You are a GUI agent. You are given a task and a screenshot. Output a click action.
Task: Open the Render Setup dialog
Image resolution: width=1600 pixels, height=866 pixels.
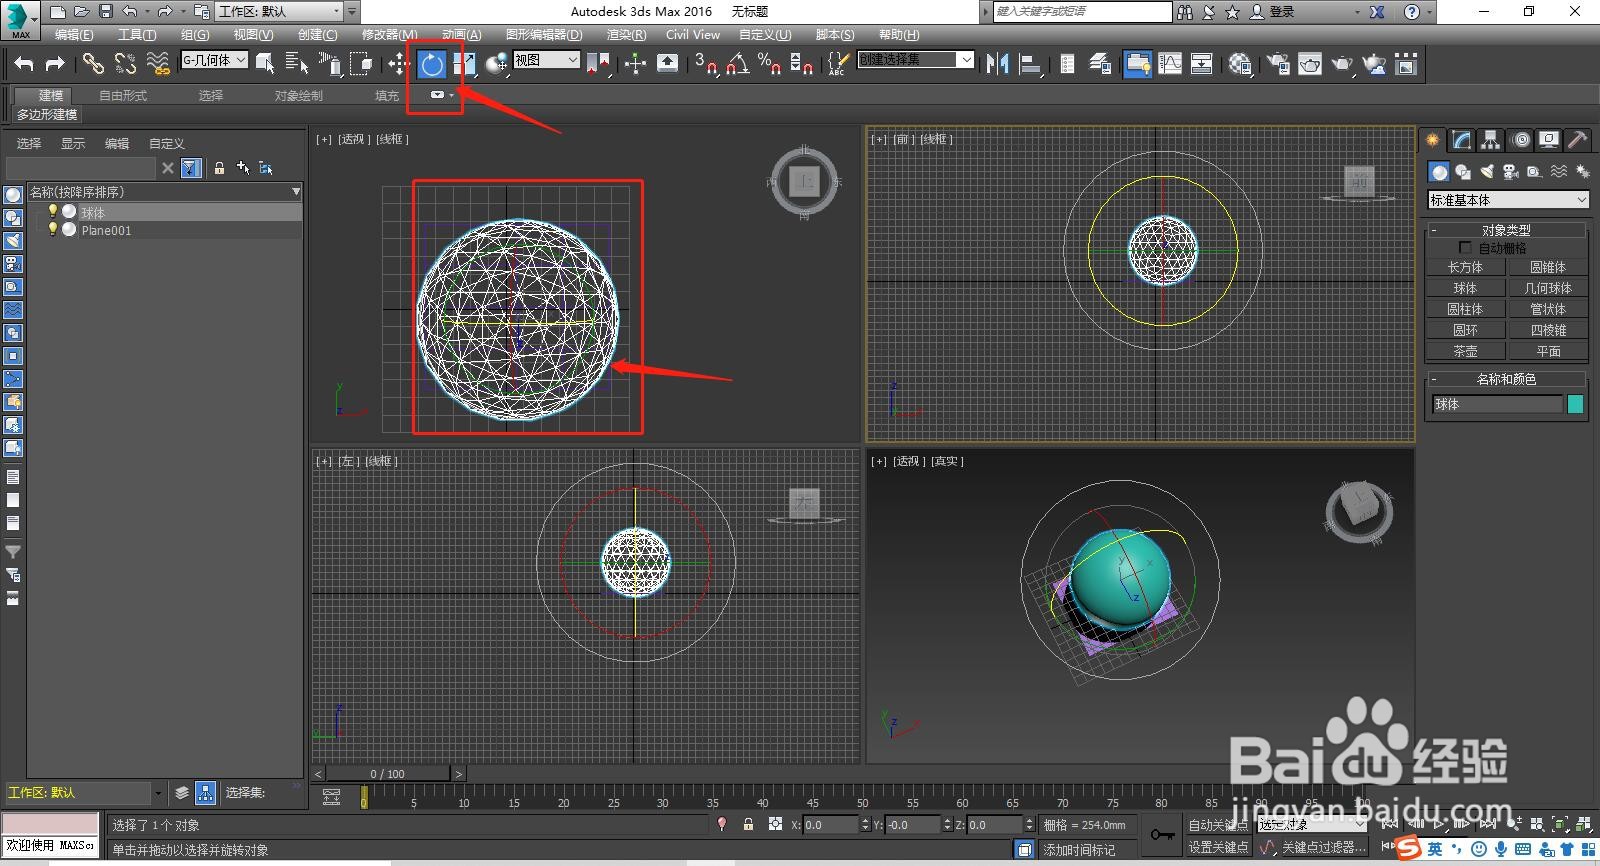[1278, 64]
